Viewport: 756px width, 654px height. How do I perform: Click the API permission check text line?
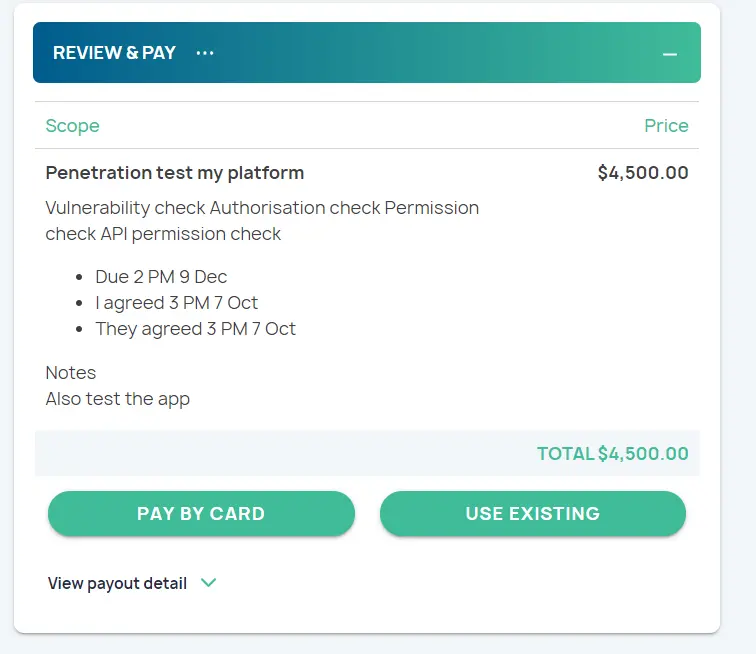163,234
